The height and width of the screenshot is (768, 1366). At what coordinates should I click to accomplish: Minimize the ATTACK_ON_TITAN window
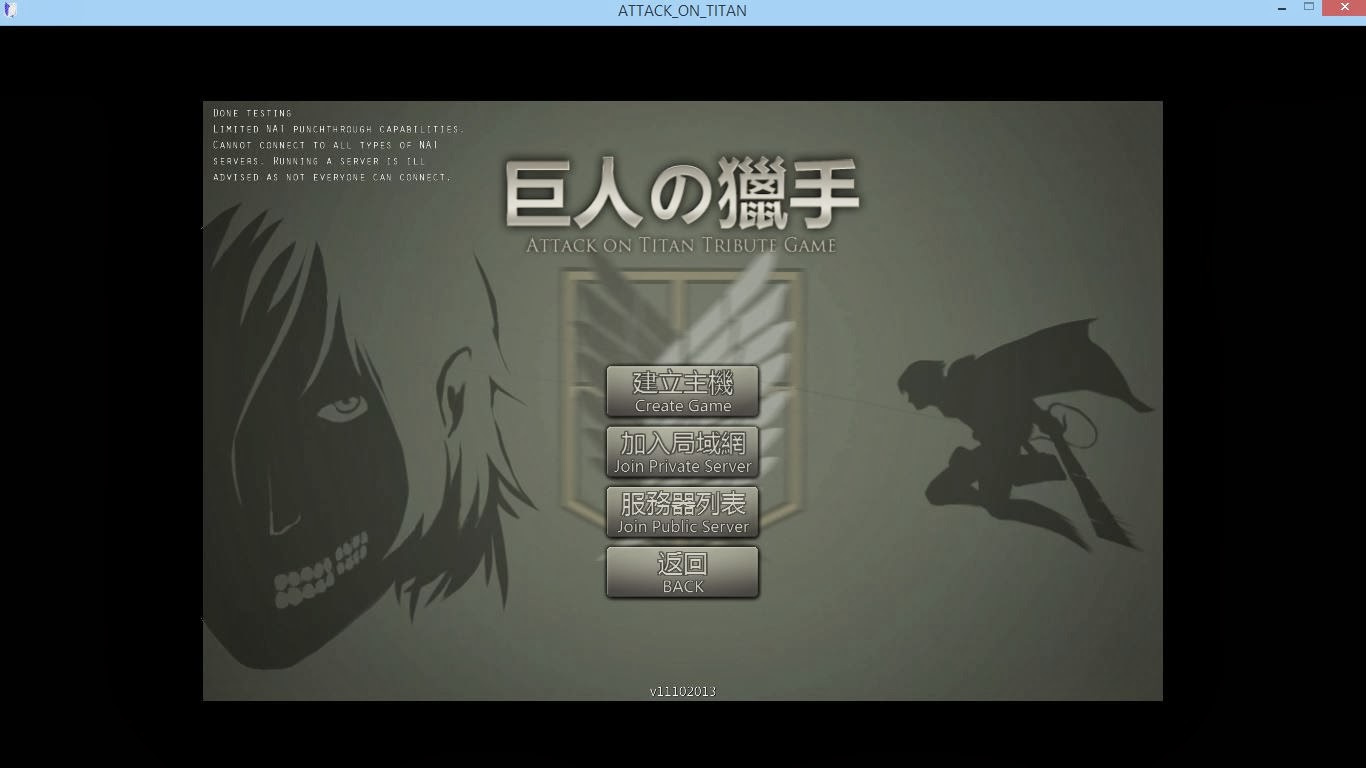[x=1281, y=8]
